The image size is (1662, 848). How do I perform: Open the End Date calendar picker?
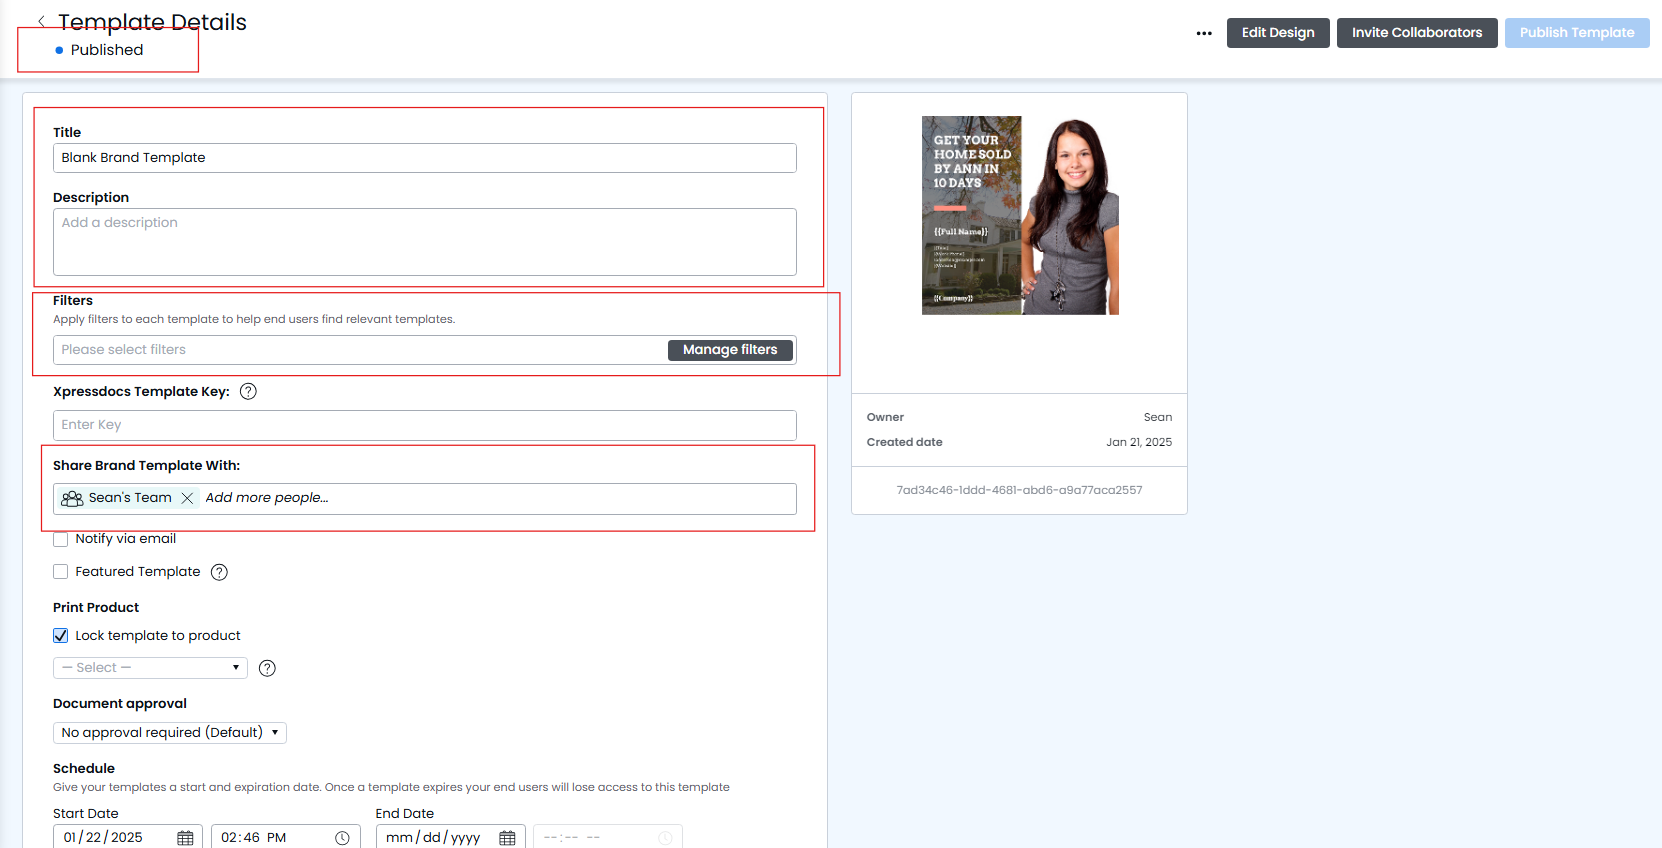(507, 838)
